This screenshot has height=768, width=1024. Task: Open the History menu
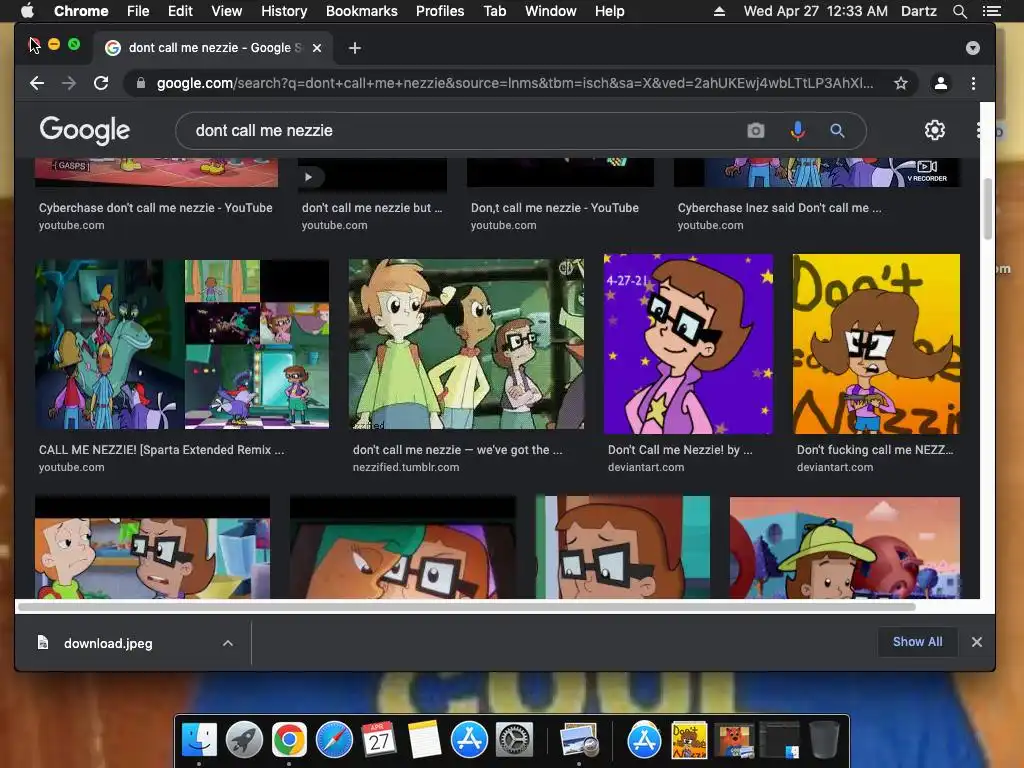[284, 10]
